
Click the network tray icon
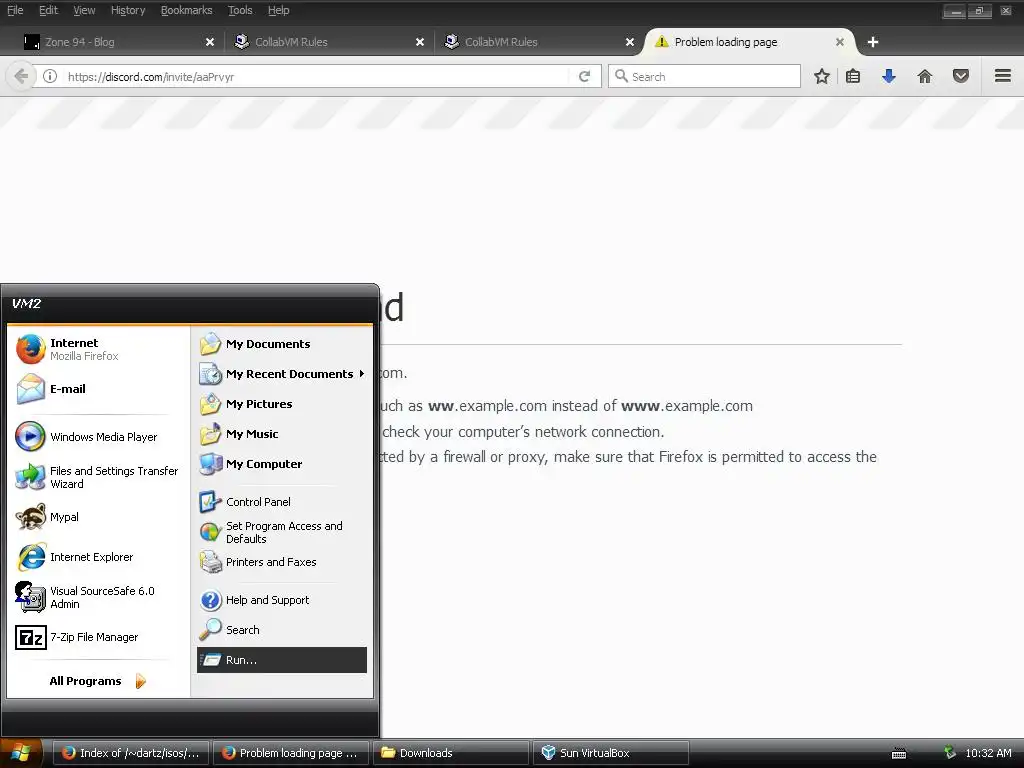[x=950, y=753]
